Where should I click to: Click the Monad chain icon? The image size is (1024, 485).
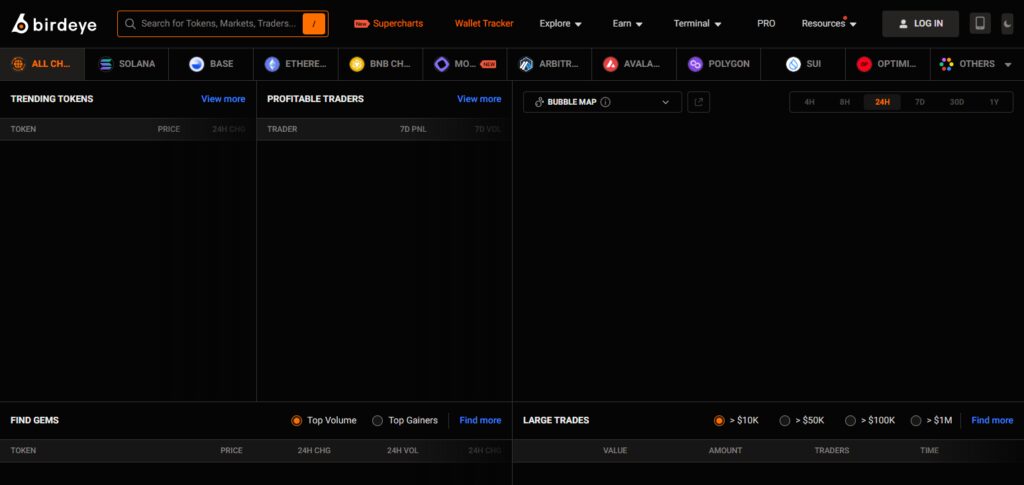[x=441, y=64]
